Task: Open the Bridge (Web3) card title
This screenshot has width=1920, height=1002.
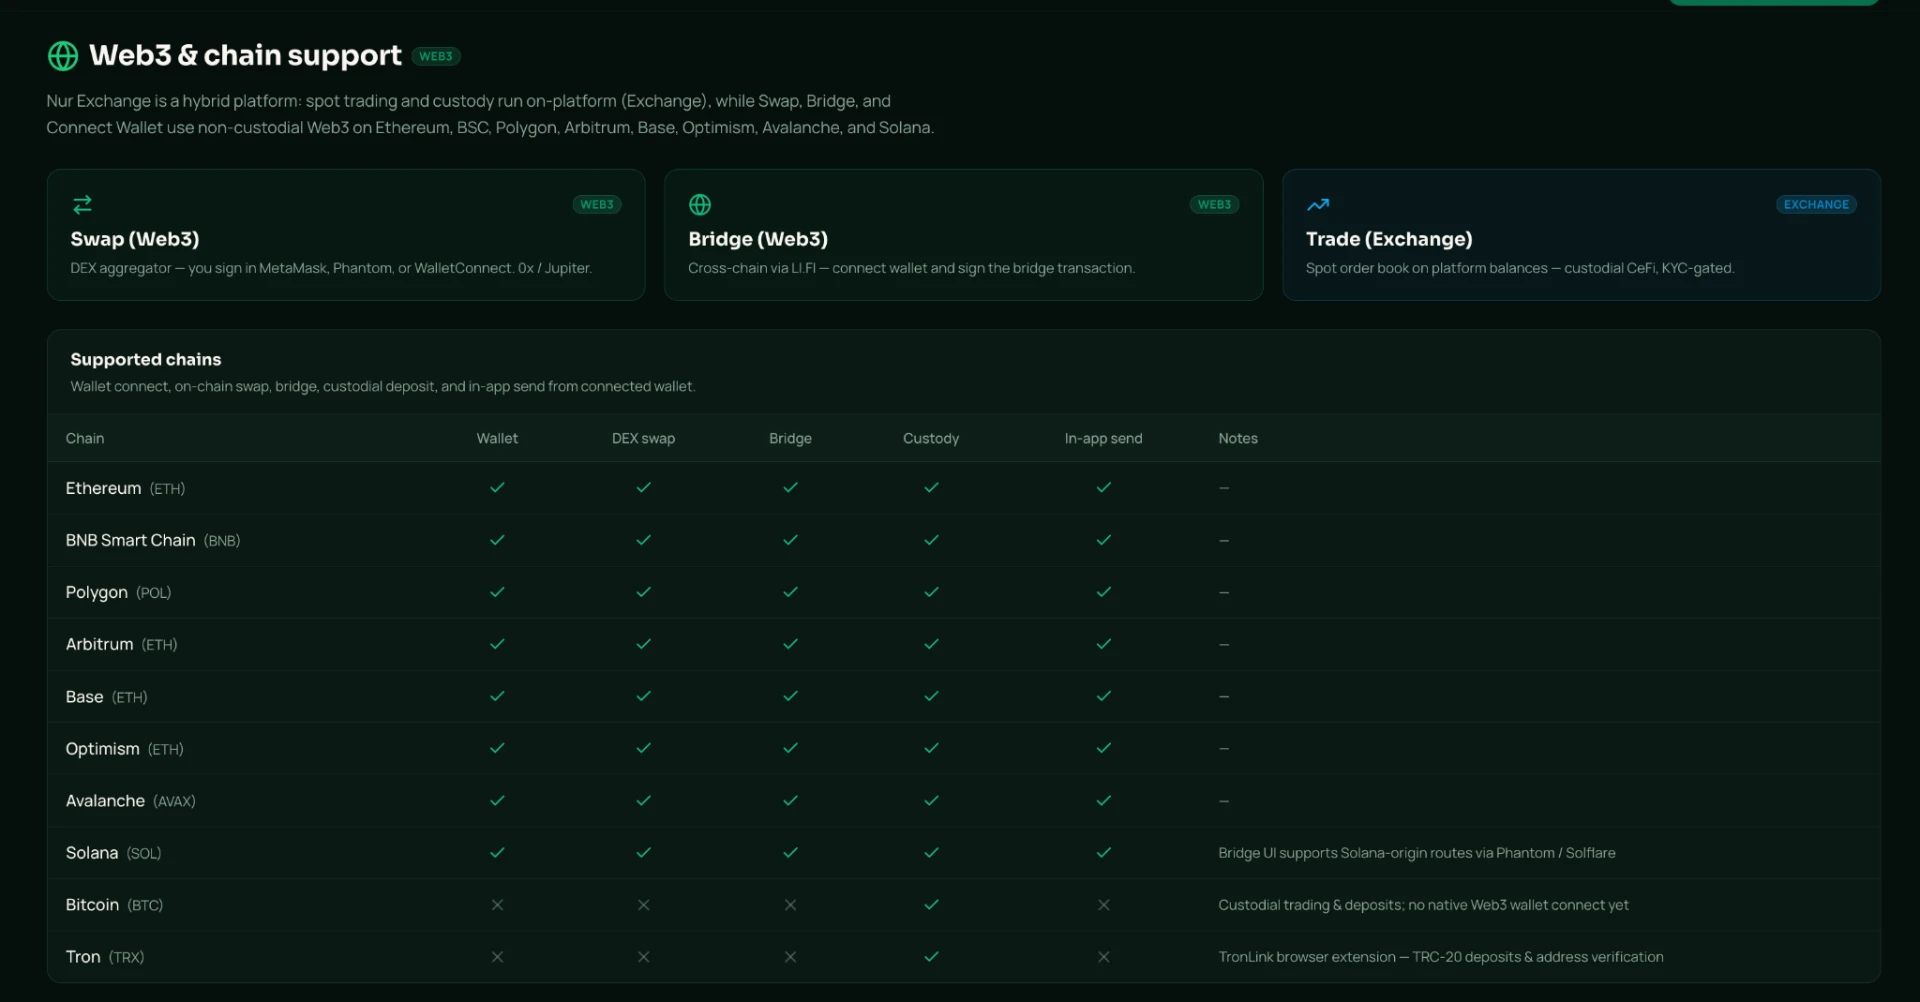Action: [x=758, y=239]
